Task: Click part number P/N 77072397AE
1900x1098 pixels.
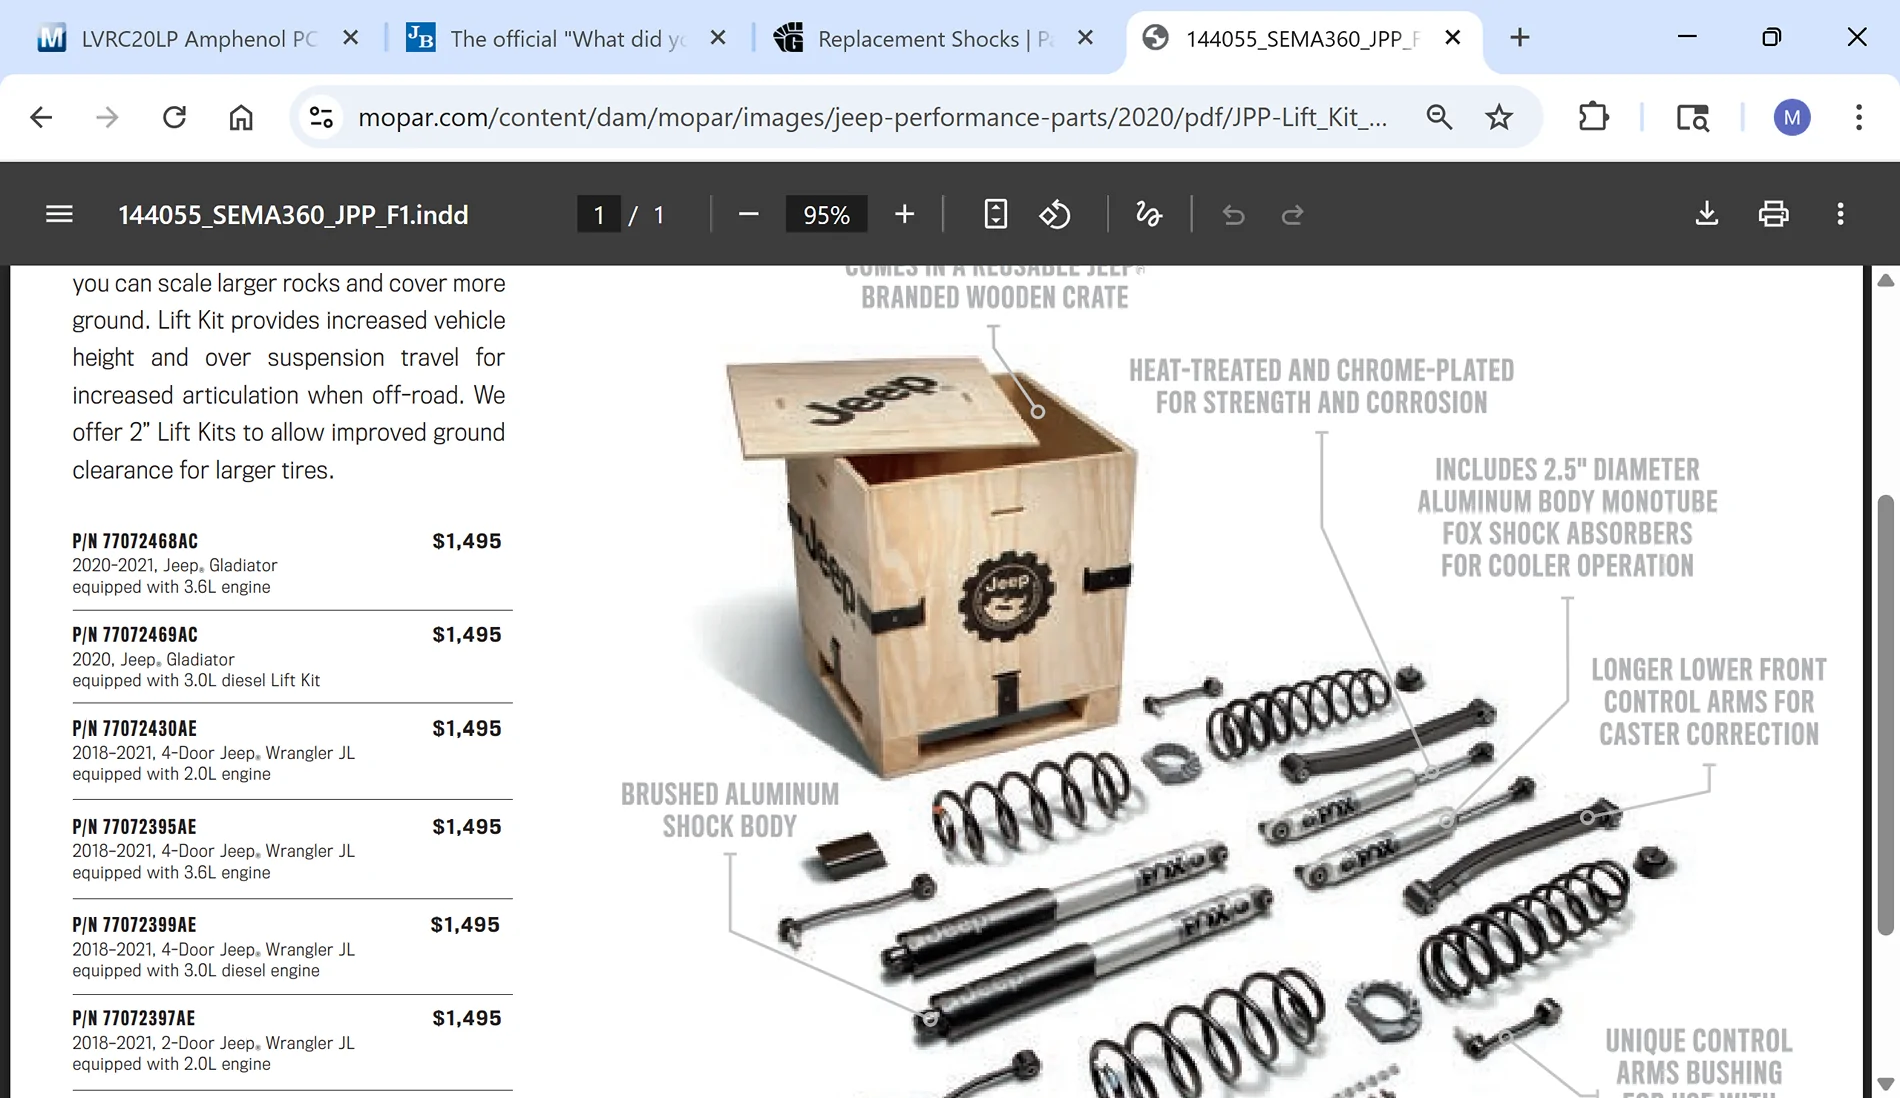Action: tap(134, 1019)
